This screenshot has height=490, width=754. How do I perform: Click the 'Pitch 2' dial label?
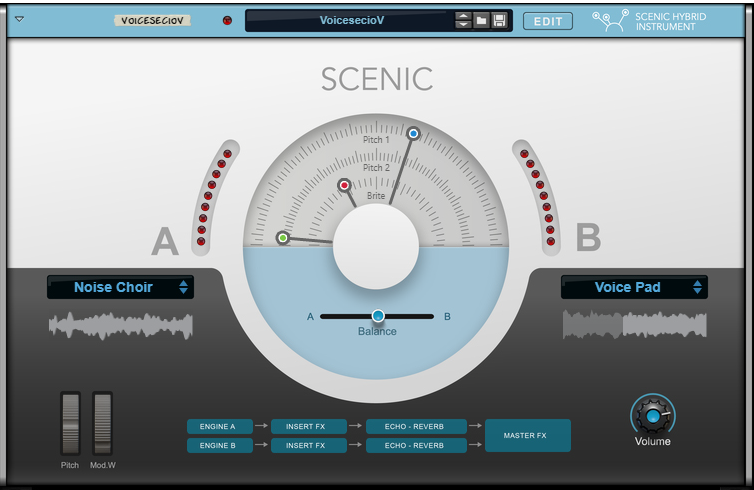376,167
